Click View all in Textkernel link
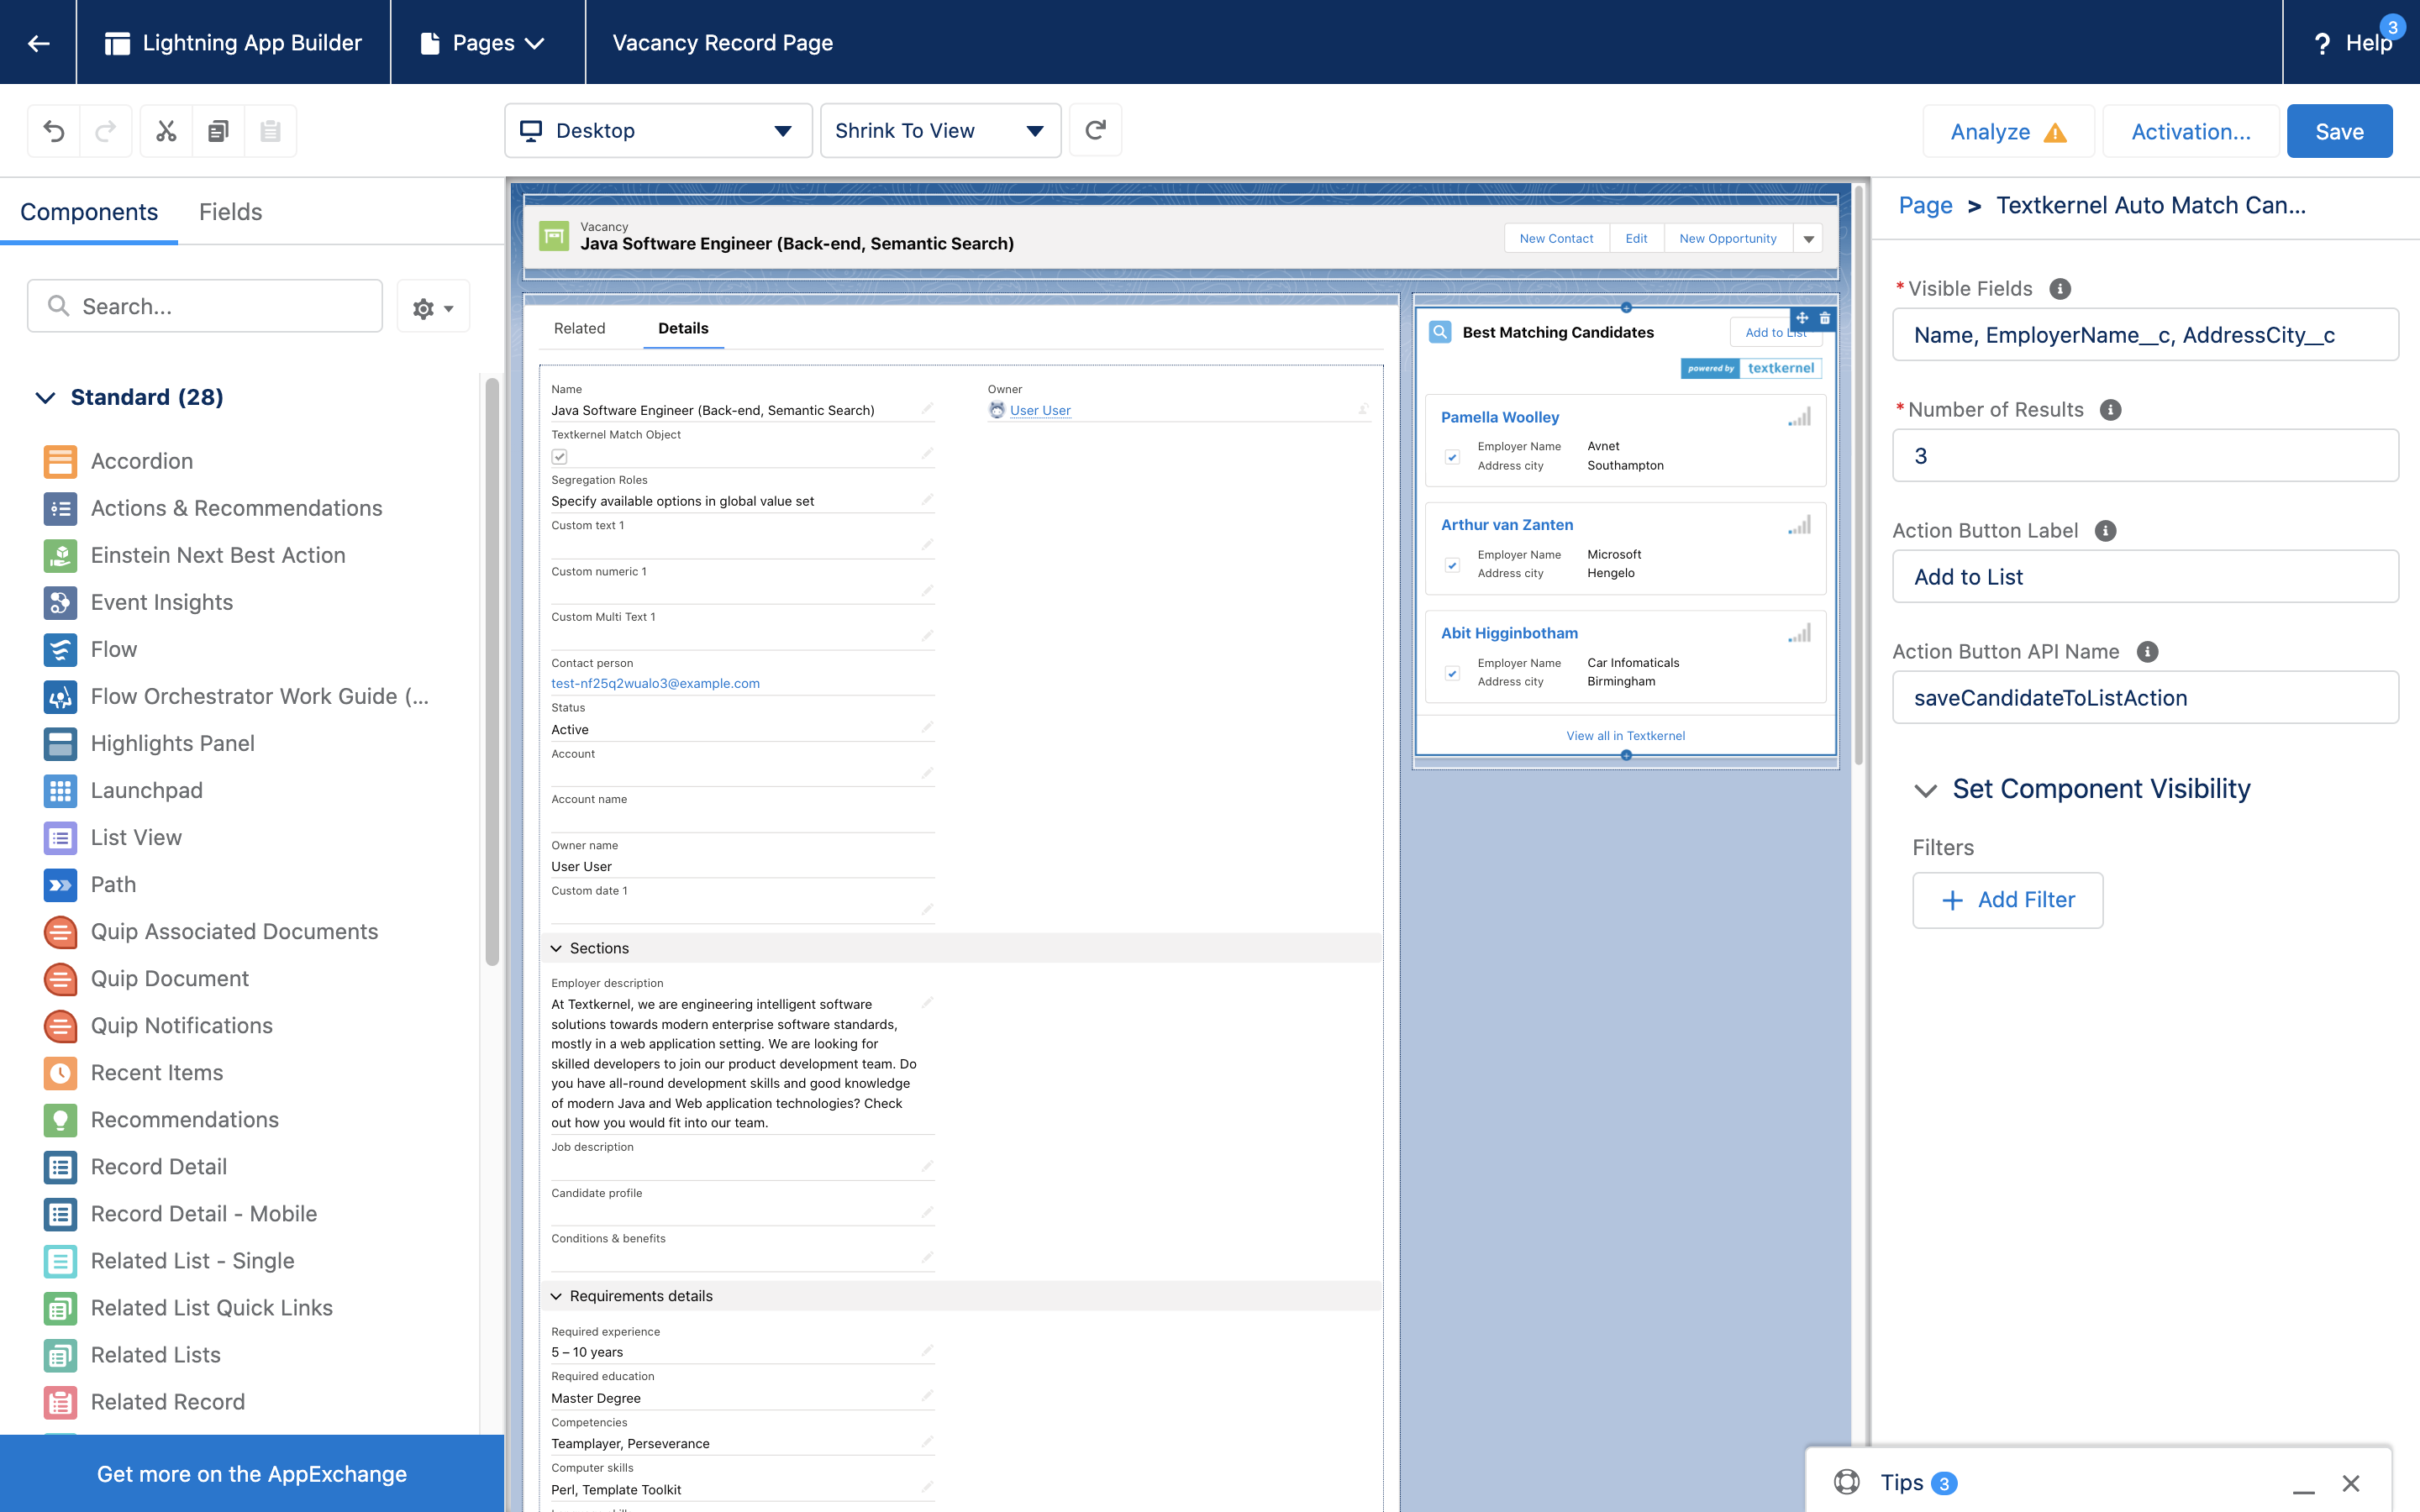This screenshot has width=2420, height=1512. coord(1625,735)
